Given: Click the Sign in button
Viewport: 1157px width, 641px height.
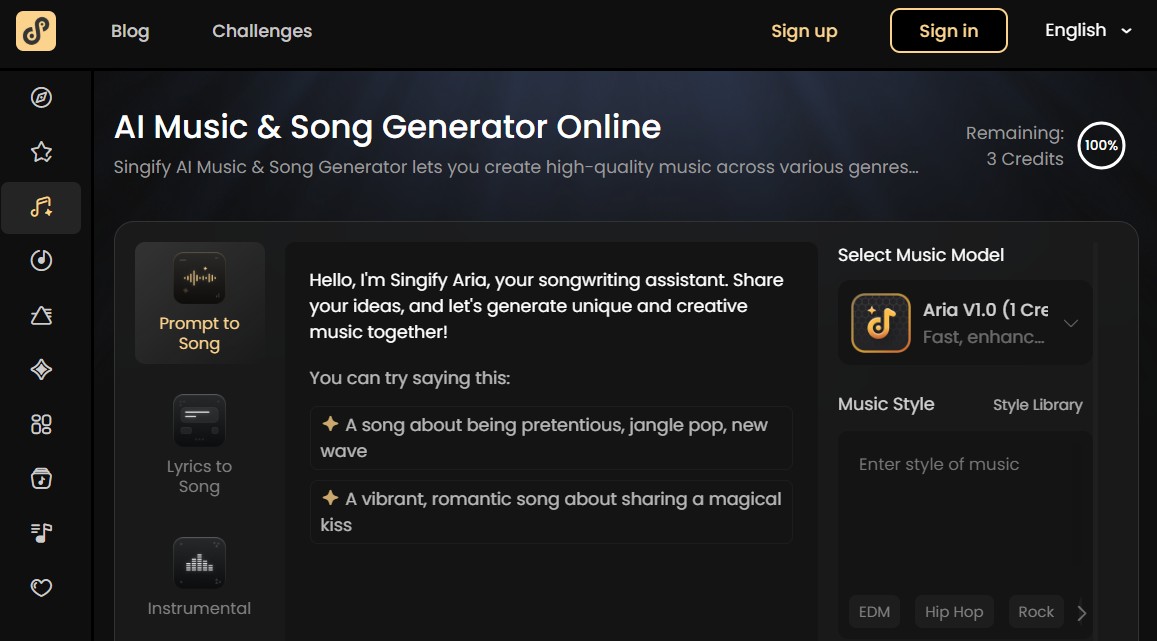Looking at the screenshot, I should (x=948, y=31).
